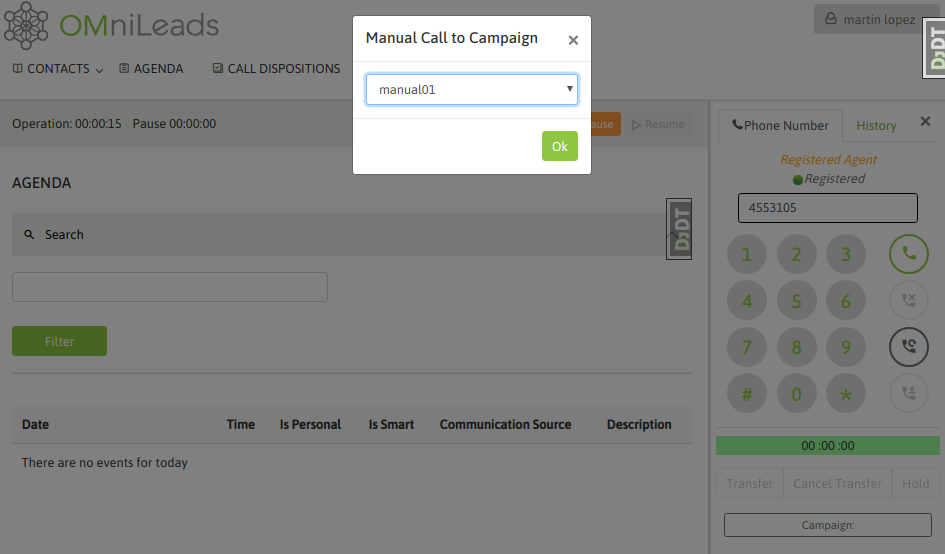Image resolution: width=945 pixels, height=554 pixels.
Task: Click the Communication Source column header
Action: (x=505, y=424)
